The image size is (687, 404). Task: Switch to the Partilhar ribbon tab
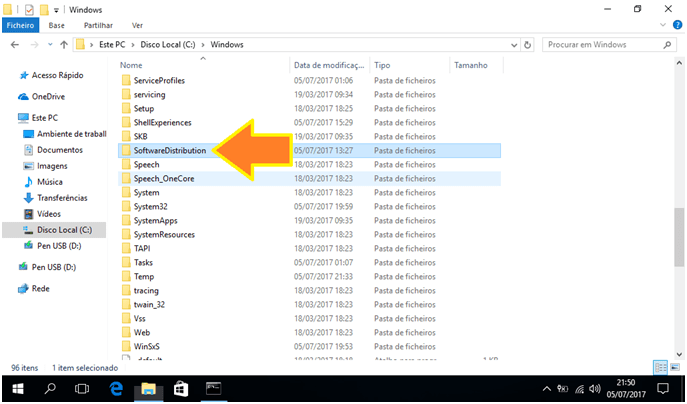pyautogui.click(x=98, y=24)
